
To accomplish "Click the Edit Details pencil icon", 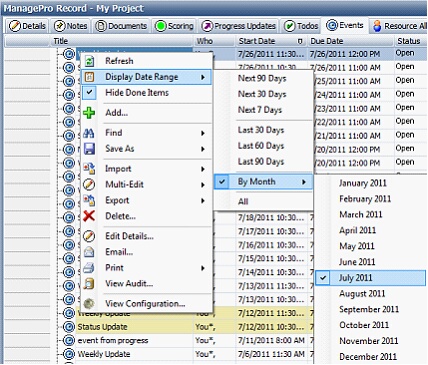I will point(89,236).
